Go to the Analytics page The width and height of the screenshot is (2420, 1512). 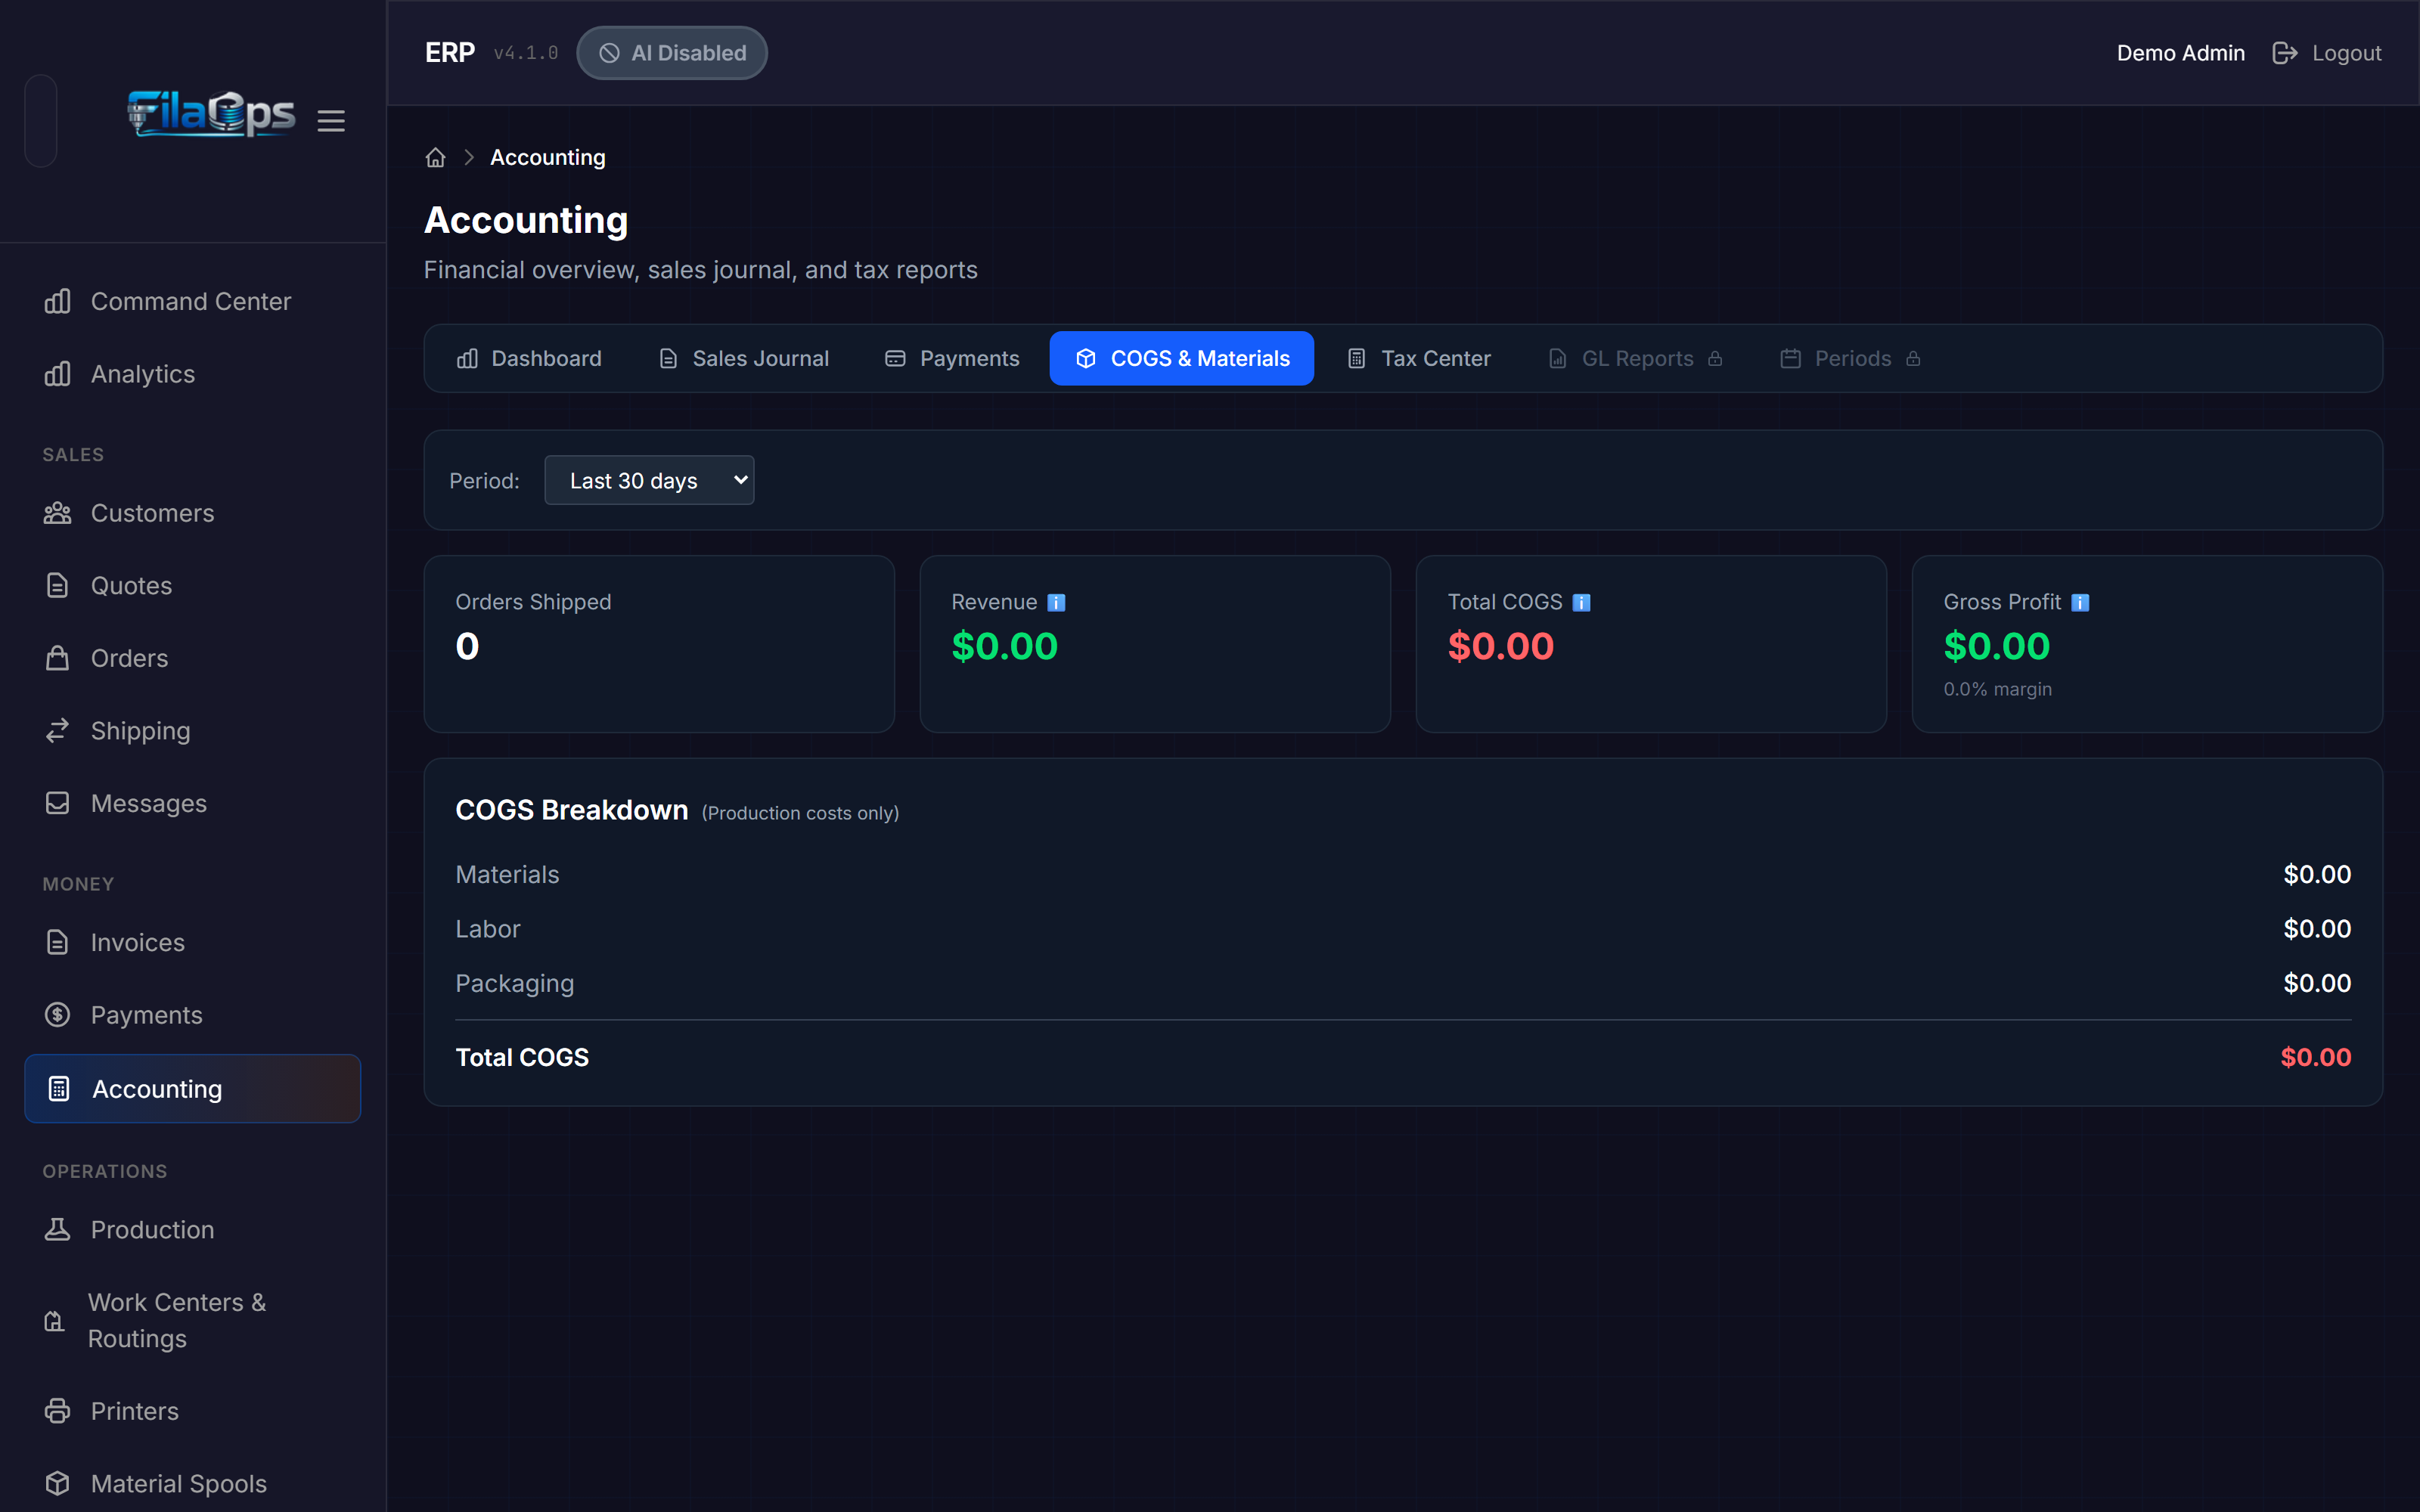[192, 374]
